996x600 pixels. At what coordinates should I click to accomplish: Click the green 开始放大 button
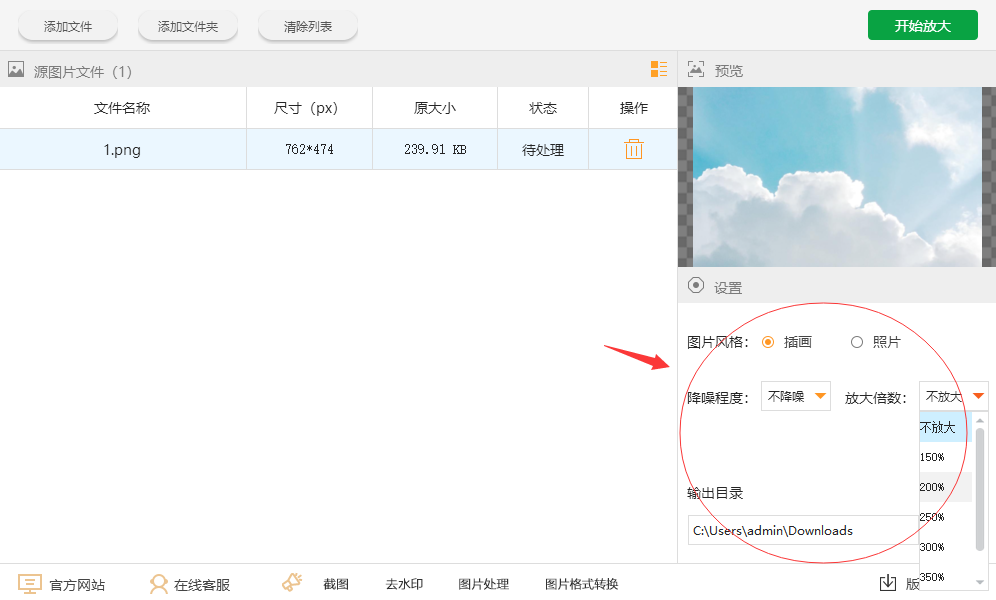click(x=922, y=26)
